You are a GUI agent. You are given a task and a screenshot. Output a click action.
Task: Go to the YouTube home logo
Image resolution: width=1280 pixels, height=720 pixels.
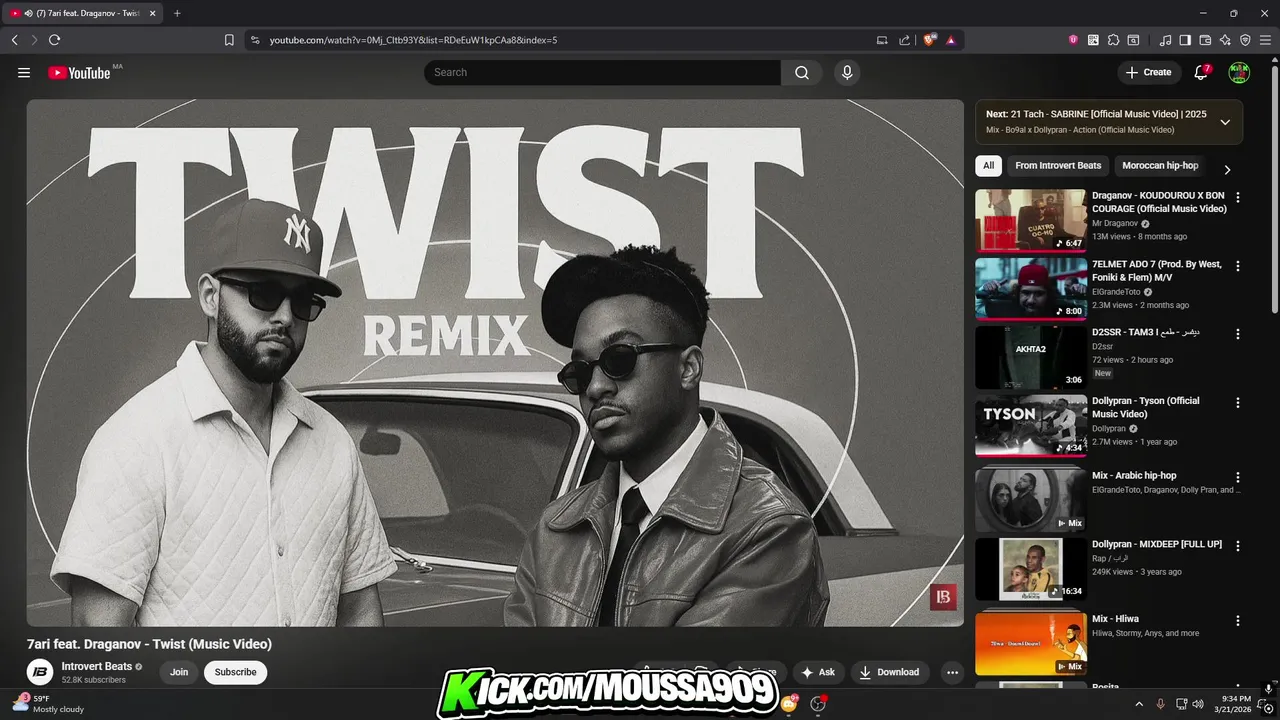coord(79,72)
